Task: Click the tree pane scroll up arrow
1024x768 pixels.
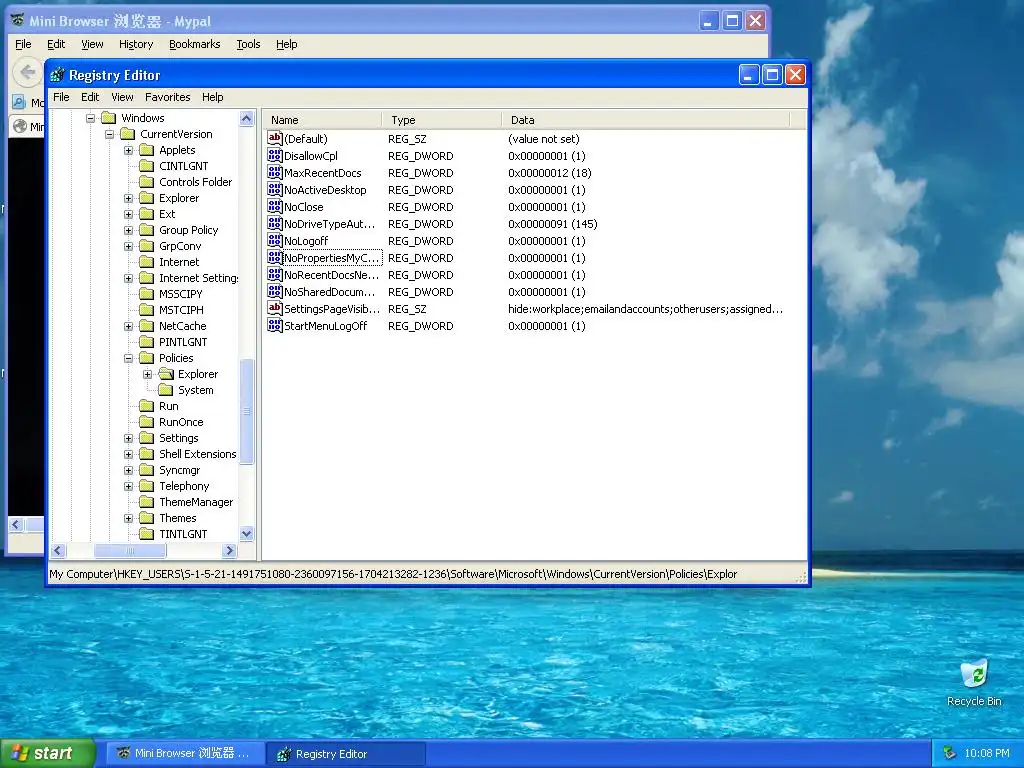Action: [x=246, y=118]
